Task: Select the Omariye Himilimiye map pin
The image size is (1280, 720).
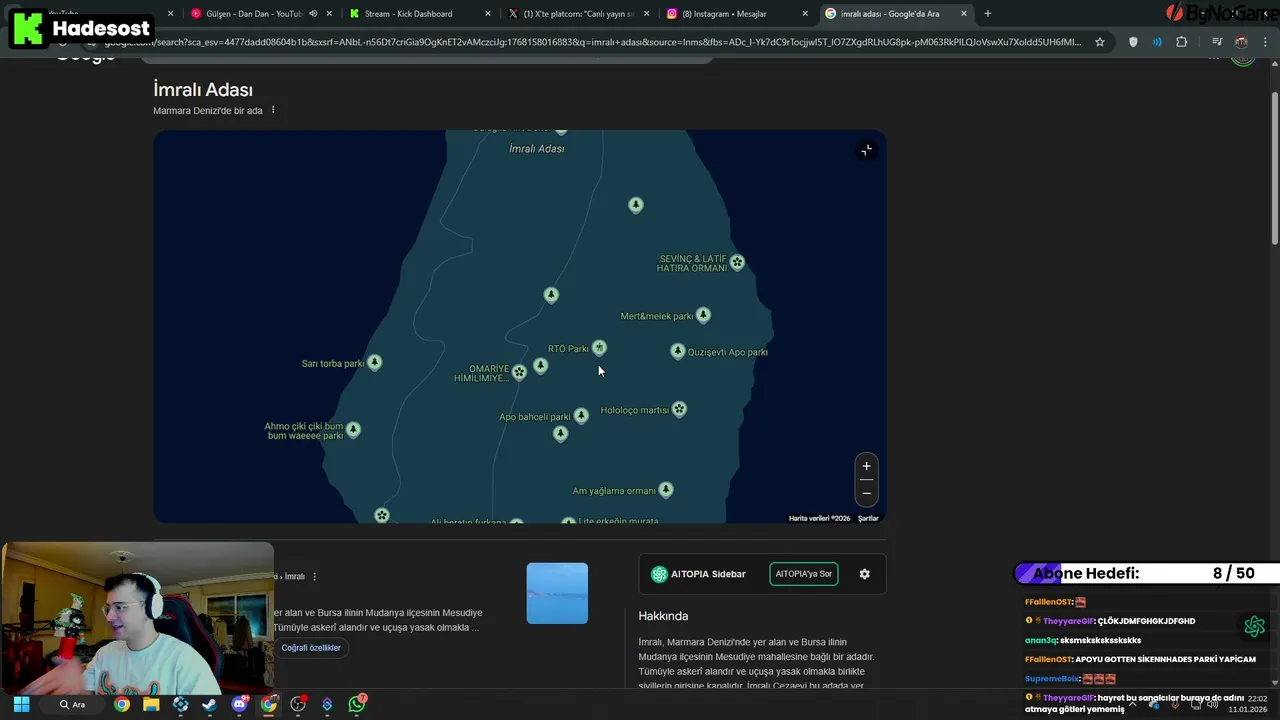Action: tap(519, 372)
